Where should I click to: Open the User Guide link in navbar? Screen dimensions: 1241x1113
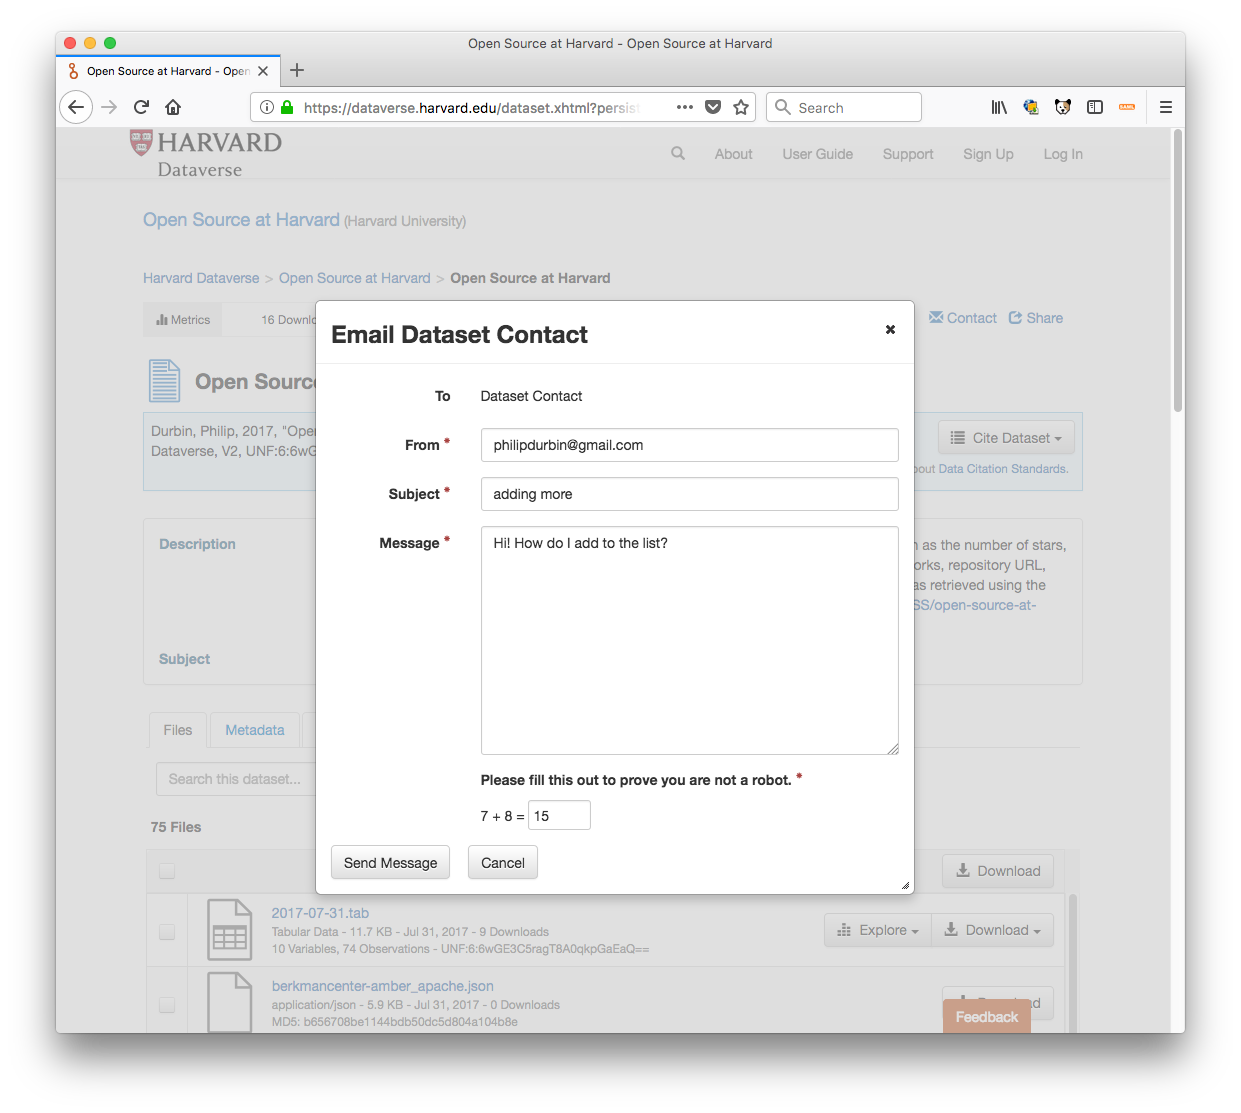(x=817, y=154)
